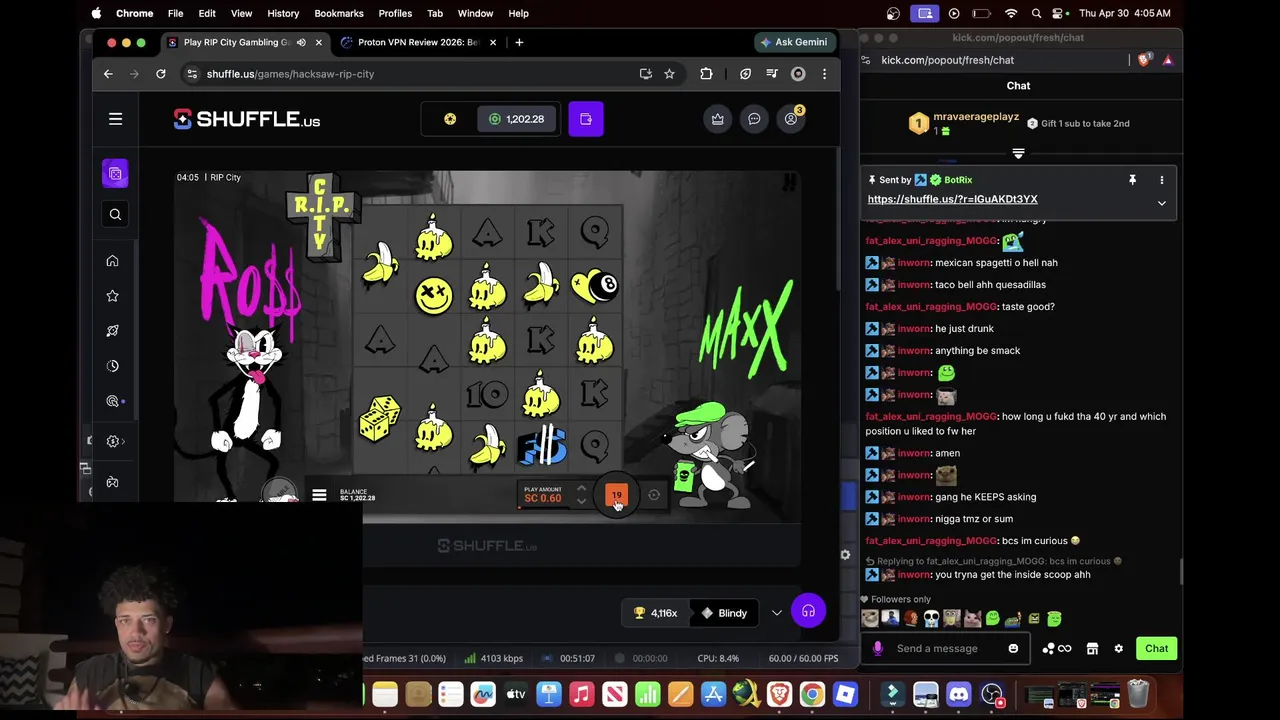Open Chrome three-dot menu
Image resolution: width=1280 pixels, height=720 pixels.
point(824,74)
